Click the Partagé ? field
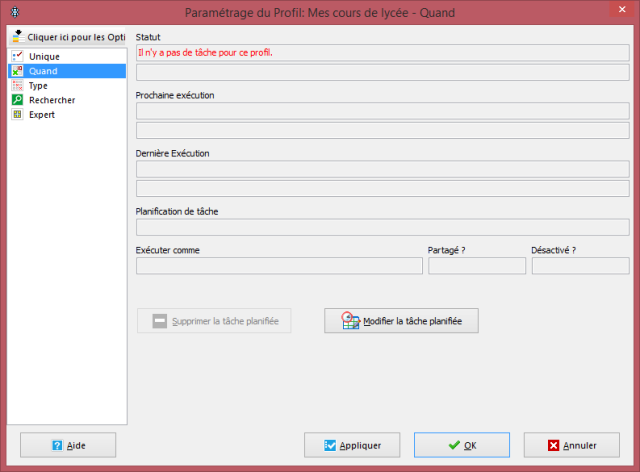Viewport: 640px width, 472px height. click(476, 266)
